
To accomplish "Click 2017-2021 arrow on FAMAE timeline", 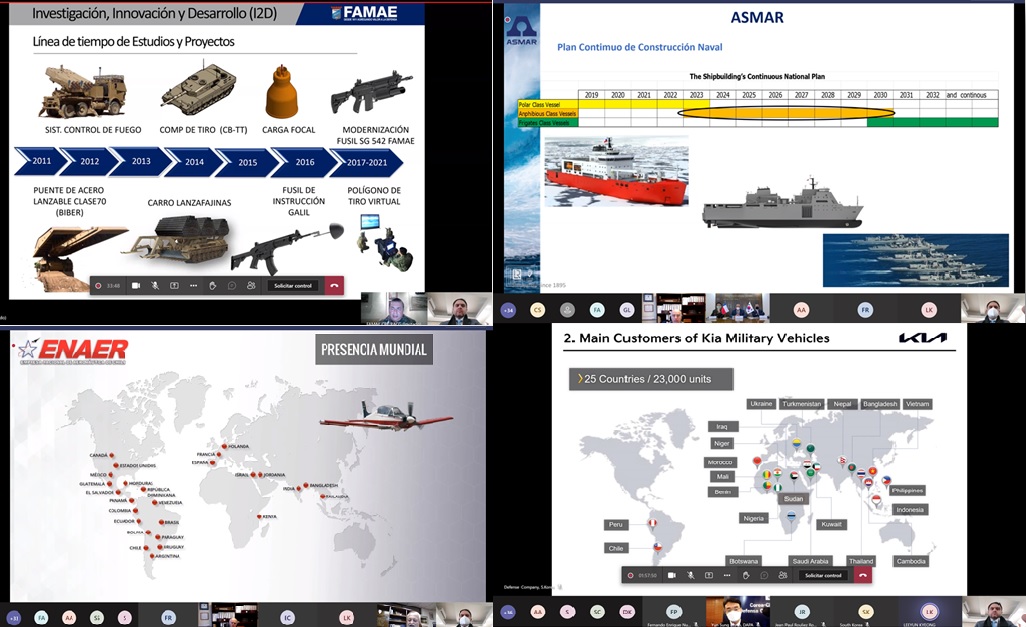I will pyautogui.click(x=366, y=162).
